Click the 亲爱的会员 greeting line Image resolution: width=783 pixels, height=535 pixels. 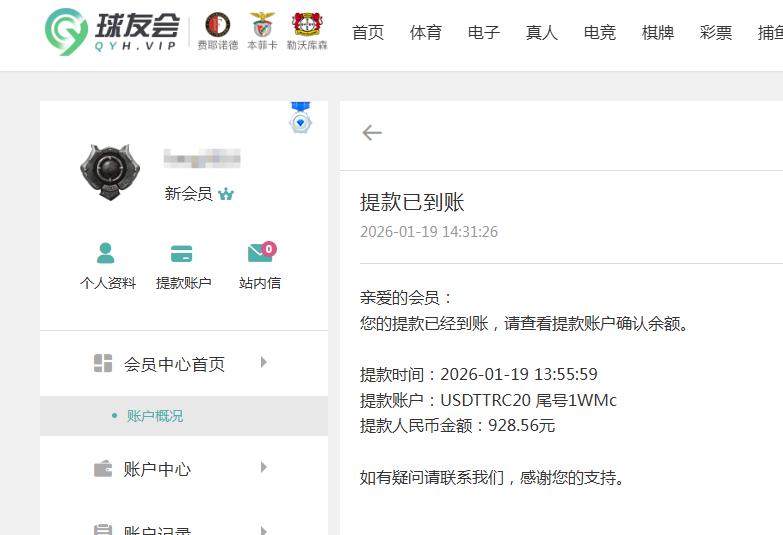405,298
